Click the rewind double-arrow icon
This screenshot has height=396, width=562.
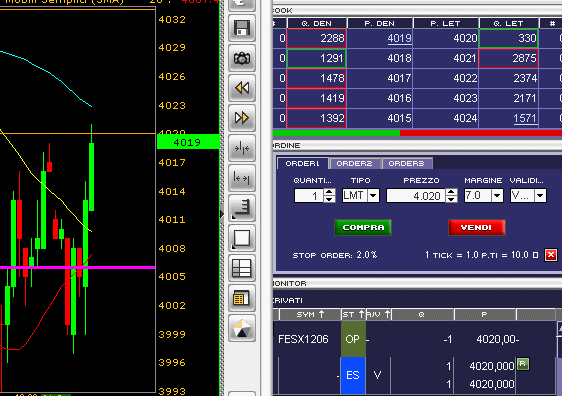pos(242,88)
